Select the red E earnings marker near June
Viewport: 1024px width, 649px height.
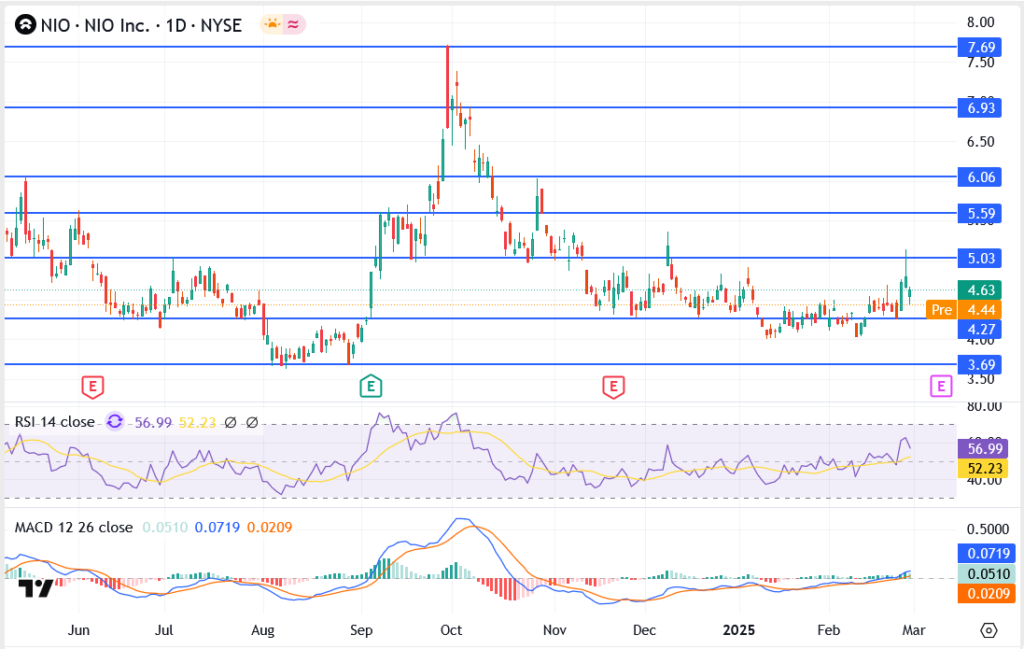pos(92,385)
